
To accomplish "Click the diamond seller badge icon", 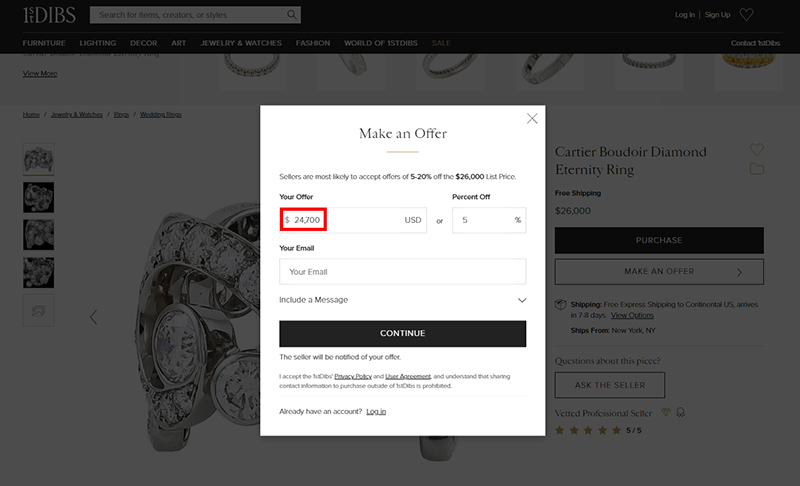I will click(665, 412).
